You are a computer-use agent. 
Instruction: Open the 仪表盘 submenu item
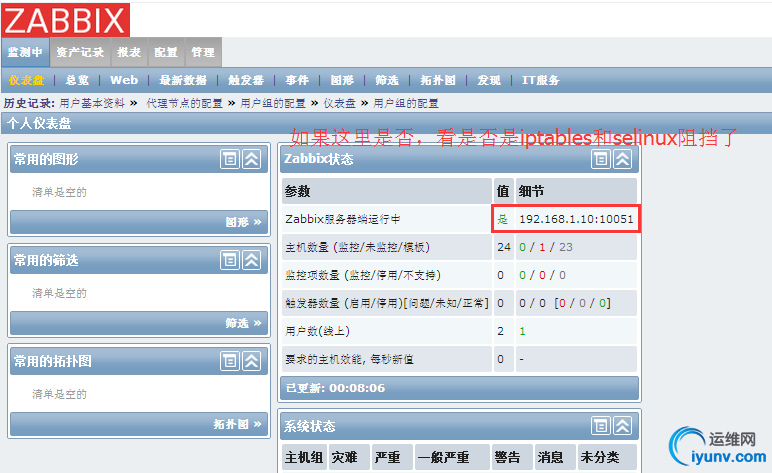coord(27,80)
